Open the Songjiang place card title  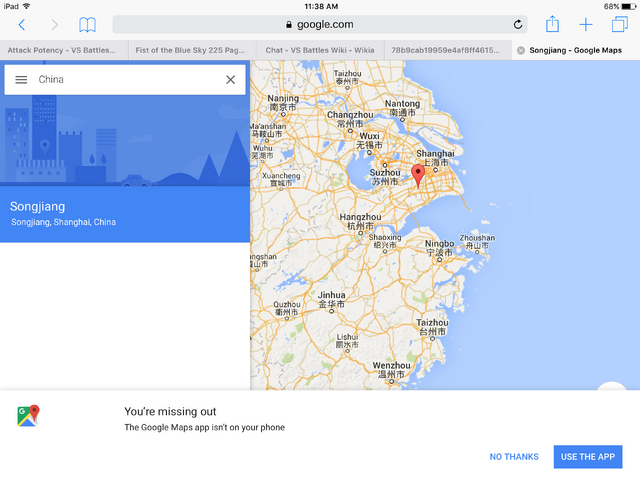click(x=38, y=207)
